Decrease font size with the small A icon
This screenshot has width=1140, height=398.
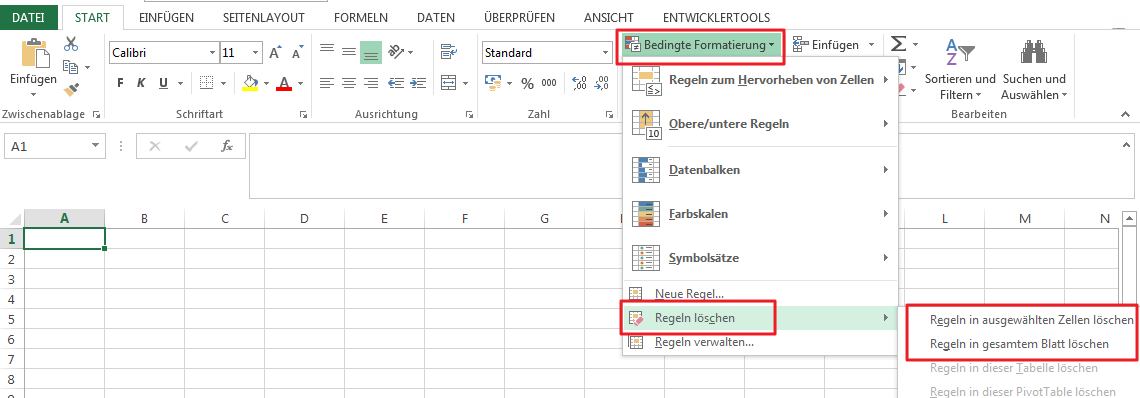[x=297, y=53]
